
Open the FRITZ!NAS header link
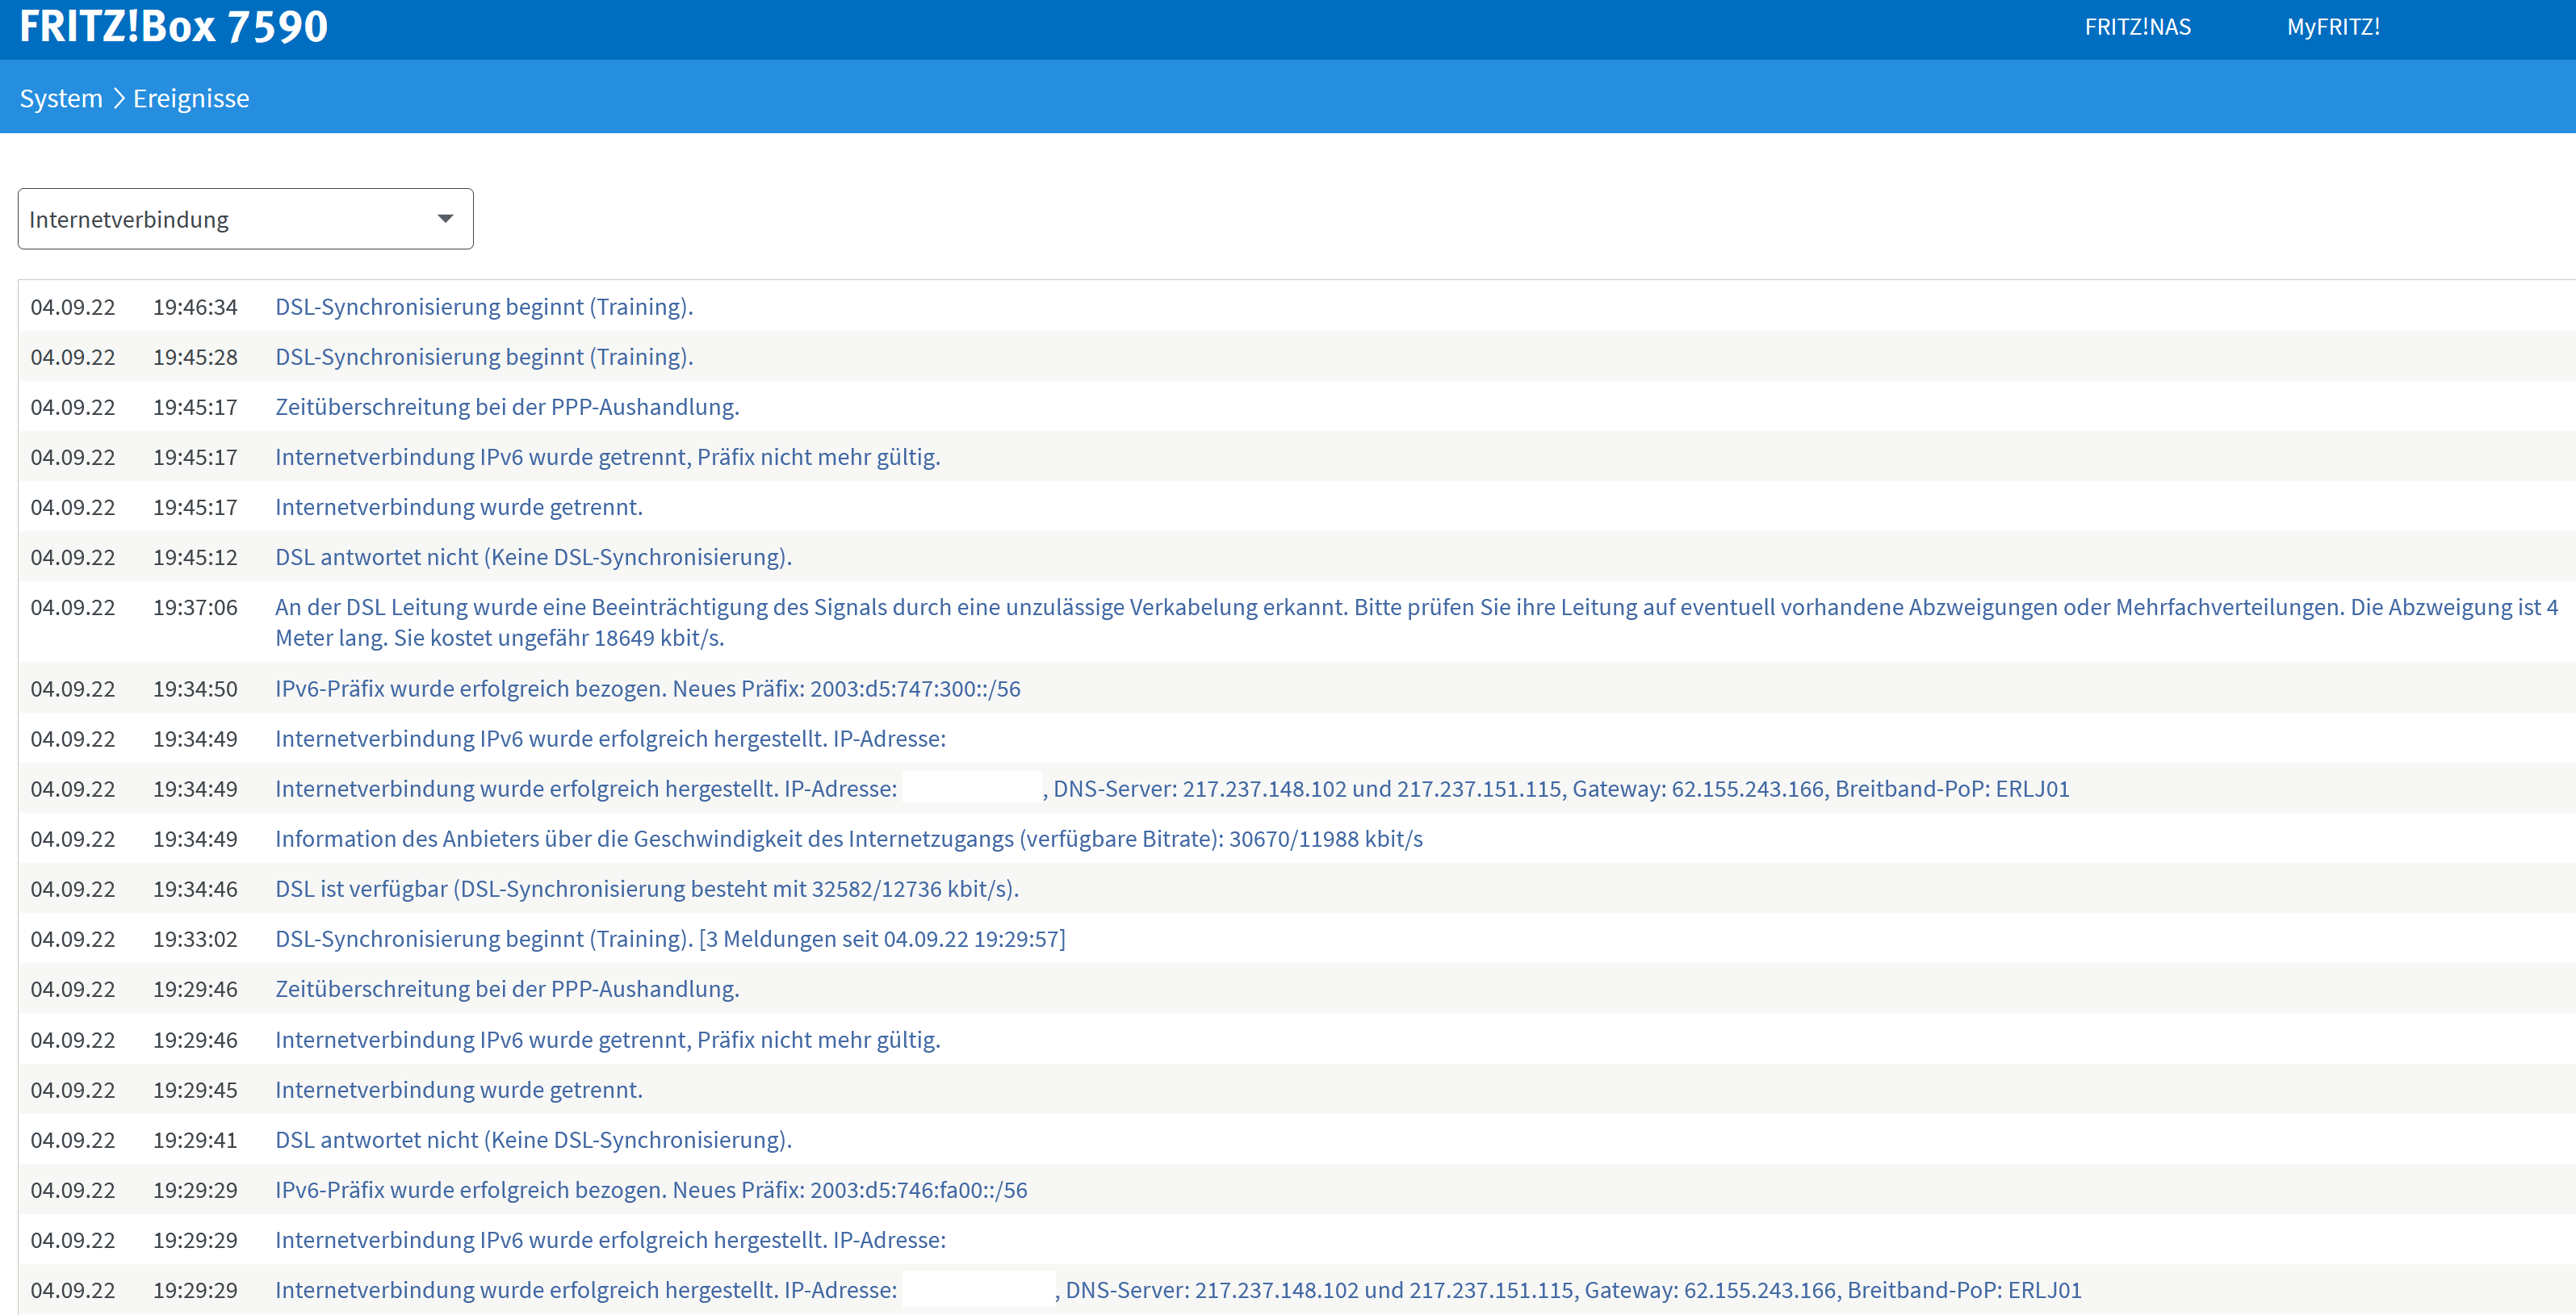(x=2136, y=27)
